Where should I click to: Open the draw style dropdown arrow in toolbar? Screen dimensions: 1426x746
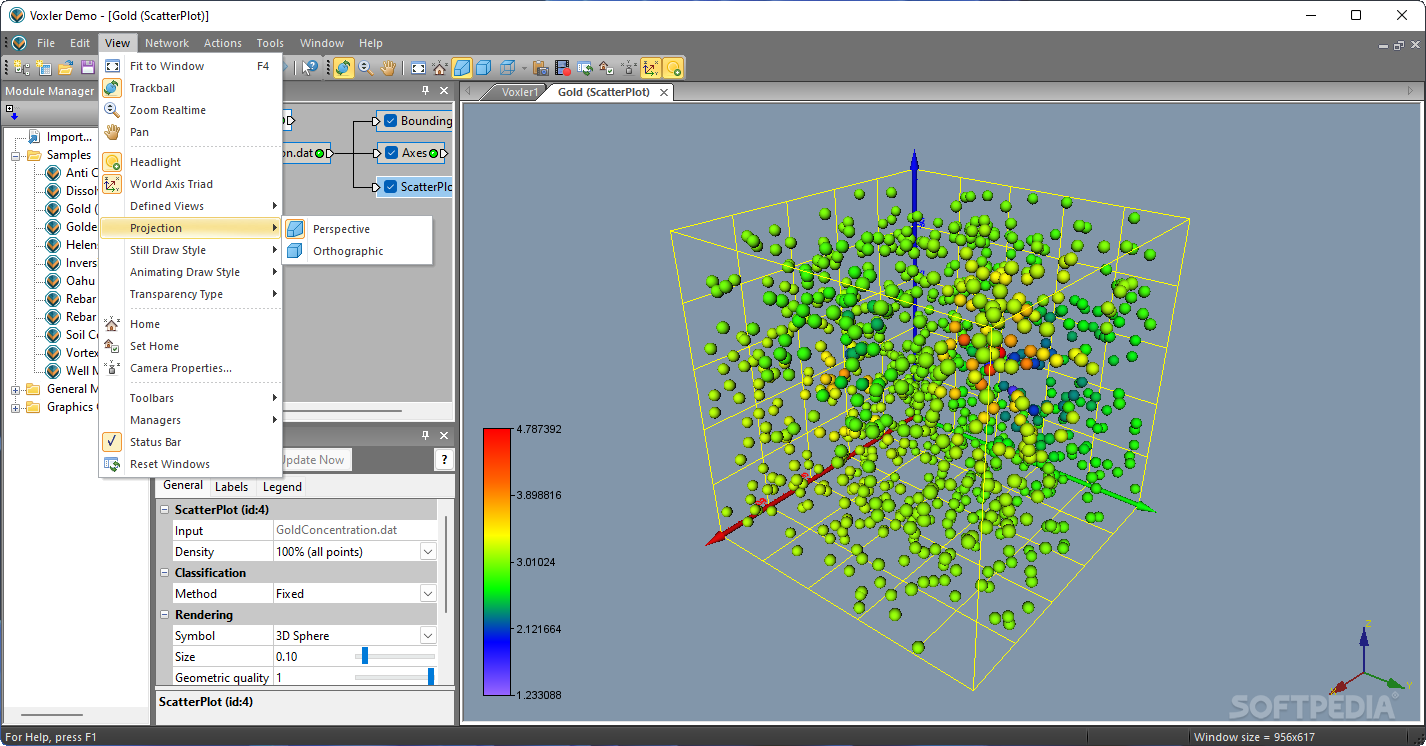(524, 68)
